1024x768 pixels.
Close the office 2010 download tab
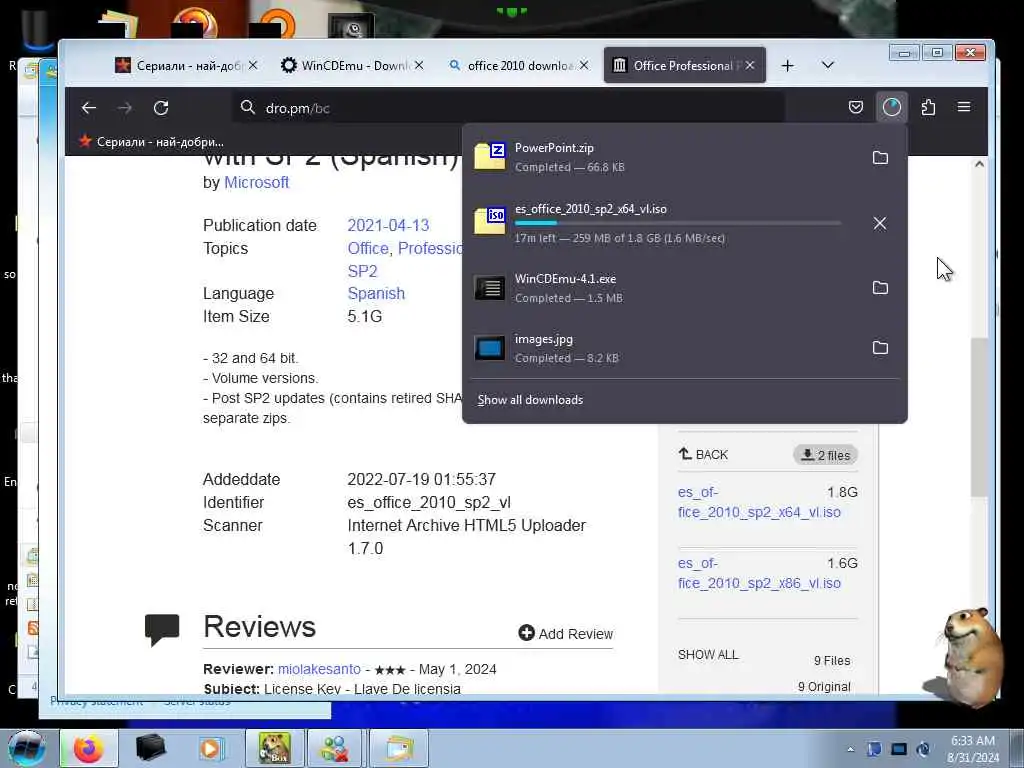(x=584, y=65)
